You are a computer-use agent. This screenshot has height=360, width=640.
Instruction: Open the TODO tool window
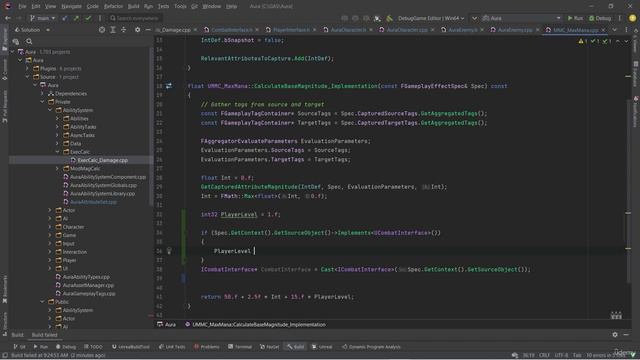pyautogui.click(x=93, y=347)
